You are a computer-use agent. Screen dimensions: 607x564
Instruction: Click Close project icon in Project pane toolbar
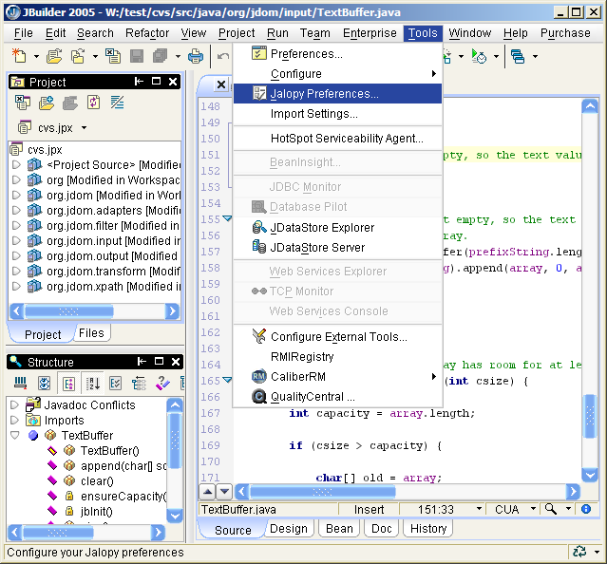click(x=22, y=103)
